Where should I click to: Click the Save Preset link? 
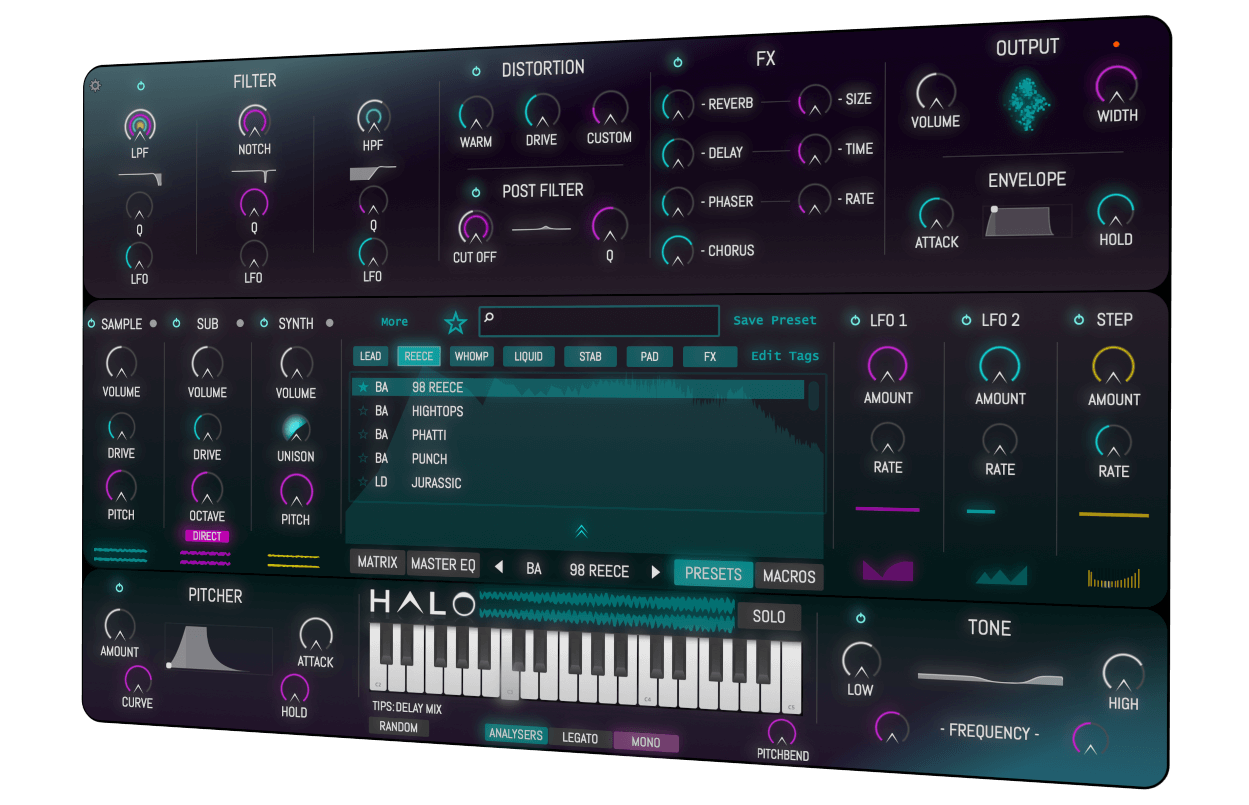pyautogui.click(x=774, y=320)
